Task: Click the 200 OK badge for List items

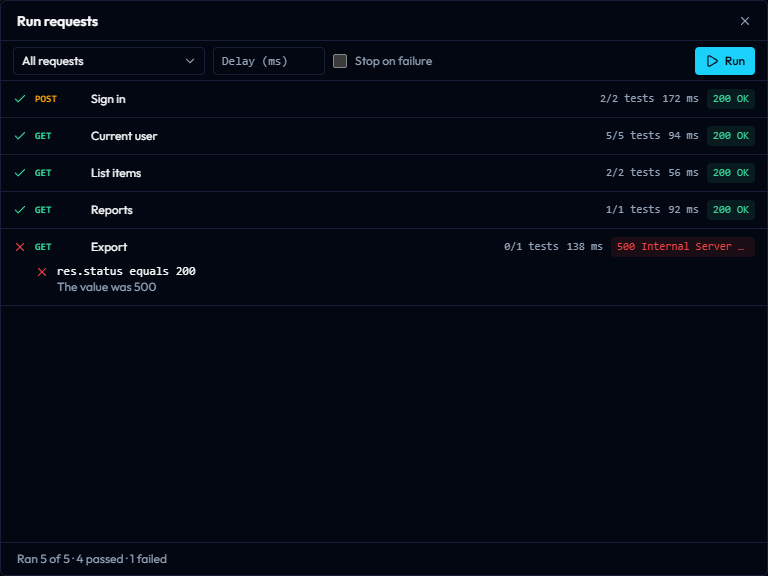Action: pos(730,172)
